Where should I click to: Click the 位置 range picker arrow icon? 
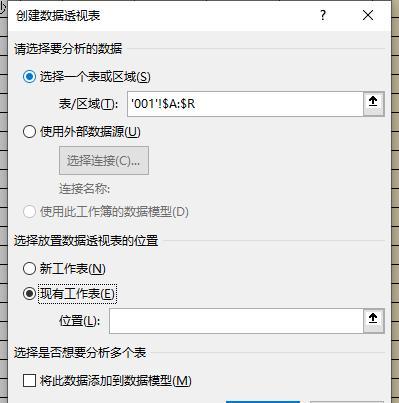tap(373, 321)
